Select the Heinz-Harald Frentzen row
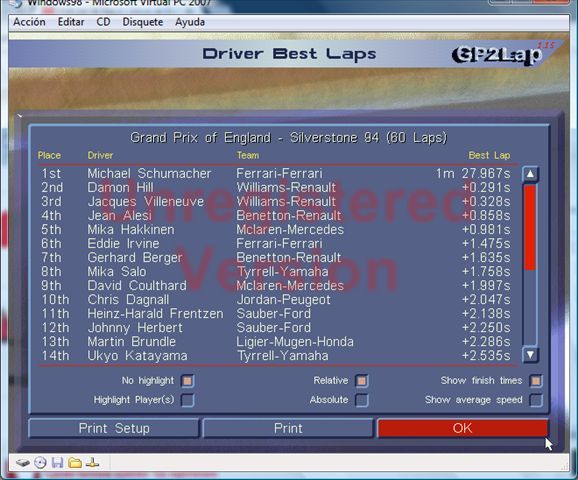The image size is (578, 480). point(276,313)
